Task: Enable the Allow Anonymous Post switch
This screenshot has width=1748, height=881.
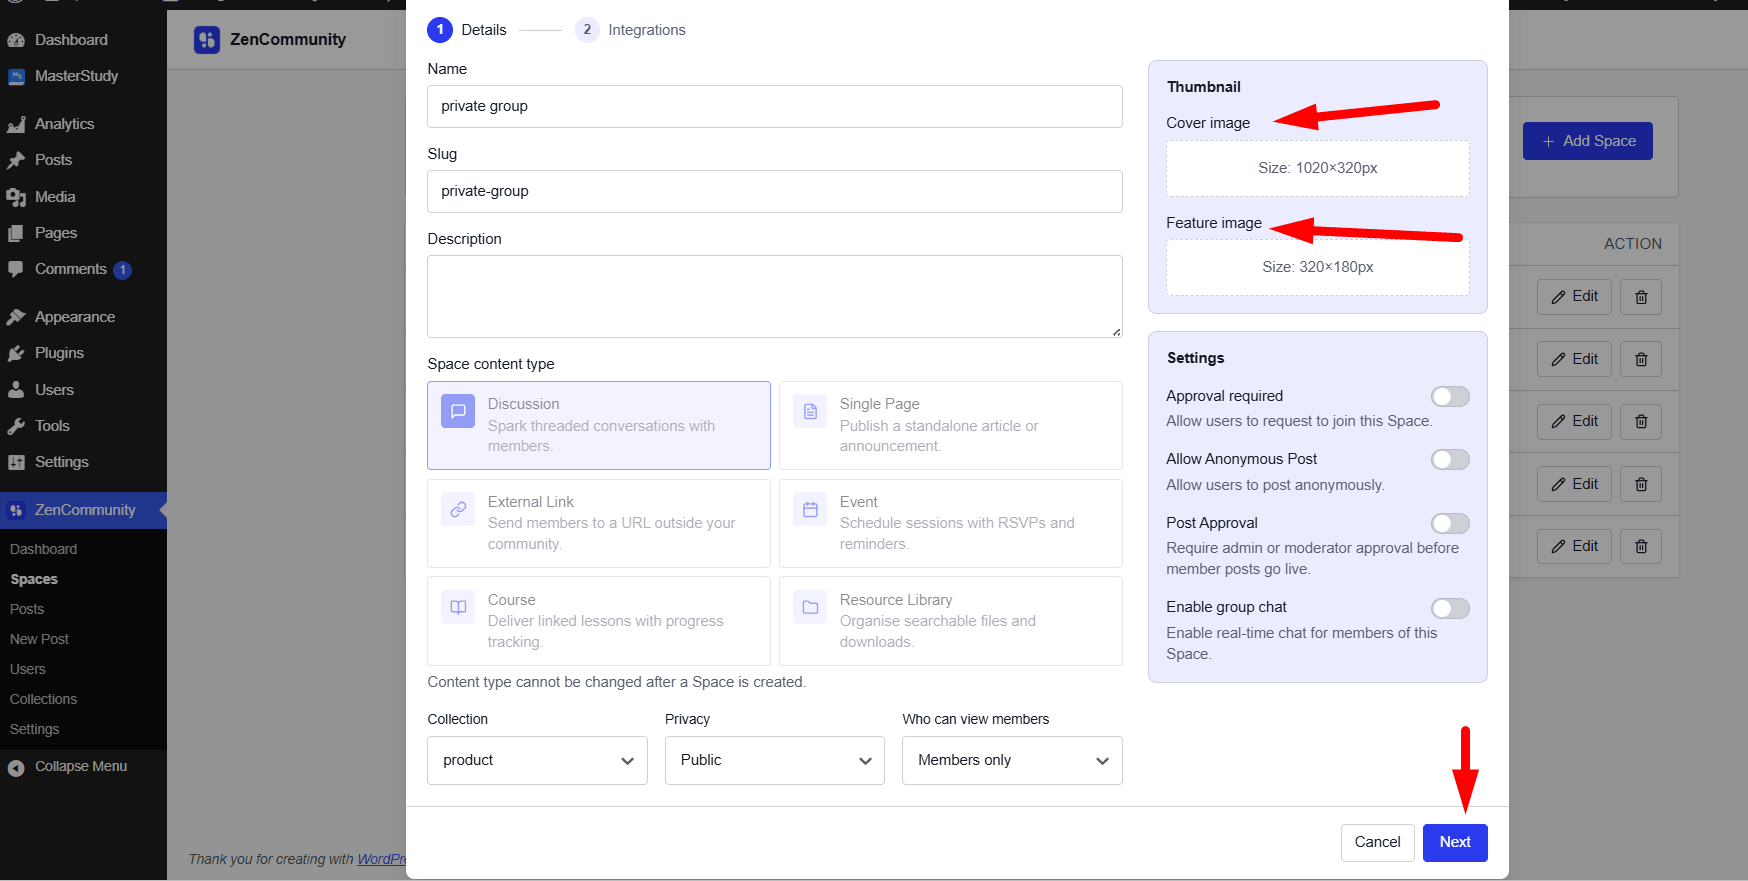Action: [1450, 460]
